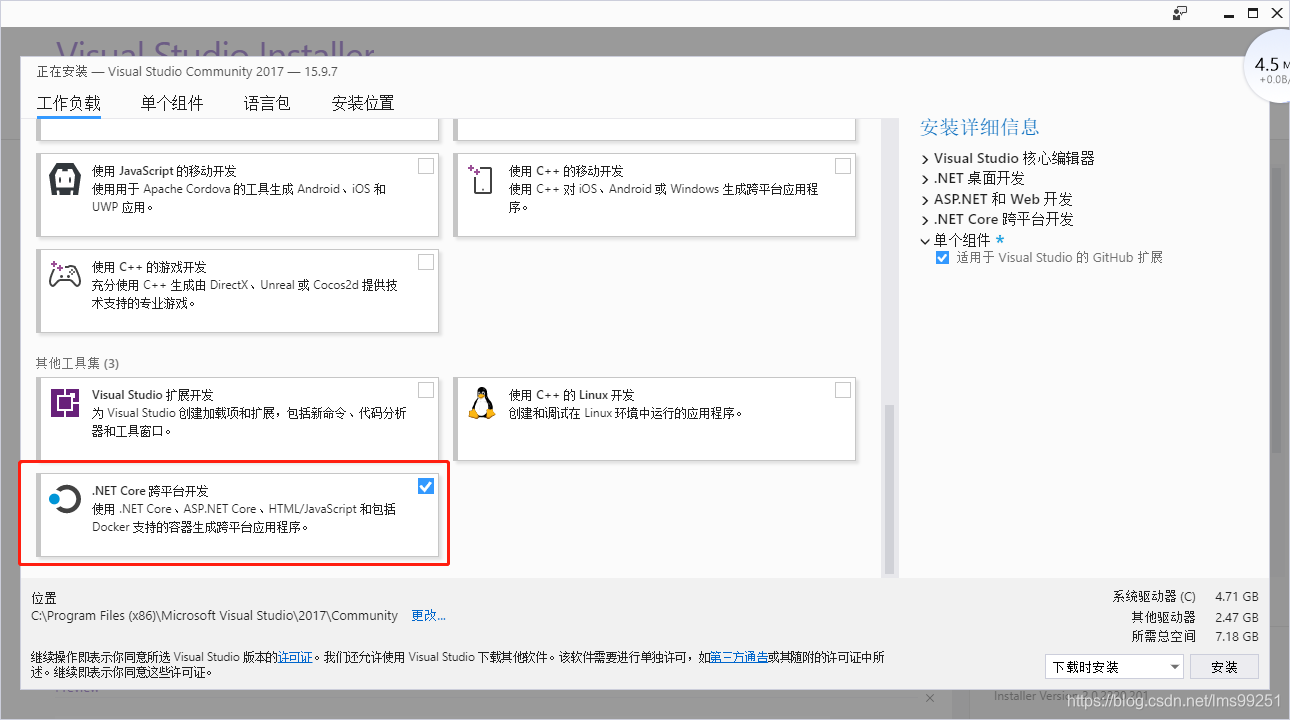Click the 更改... location link
Image resolution: width=1290 pixels, height=720 pixels.
(429, 615)
